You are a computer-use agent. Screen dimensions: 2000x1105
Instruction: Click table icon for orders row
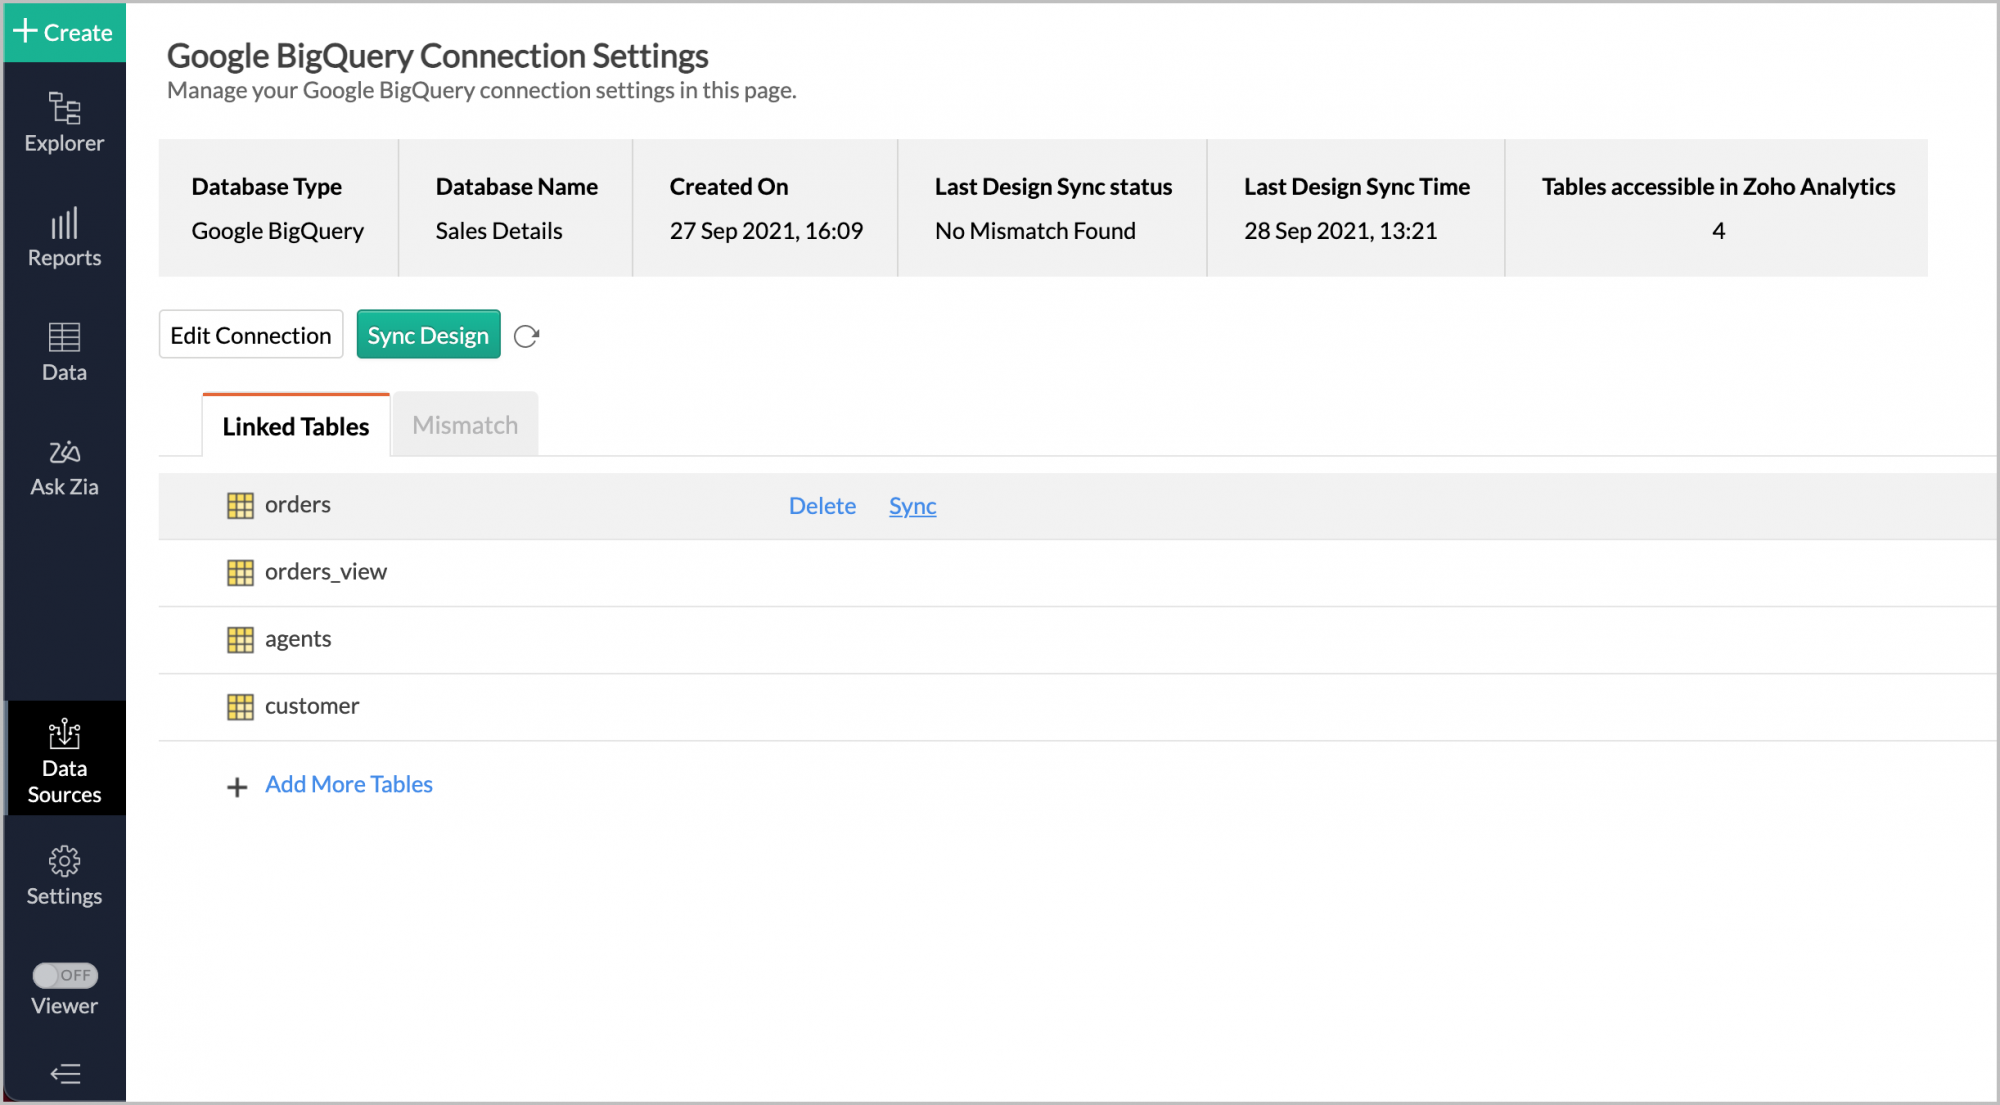[x=240, y=506]
